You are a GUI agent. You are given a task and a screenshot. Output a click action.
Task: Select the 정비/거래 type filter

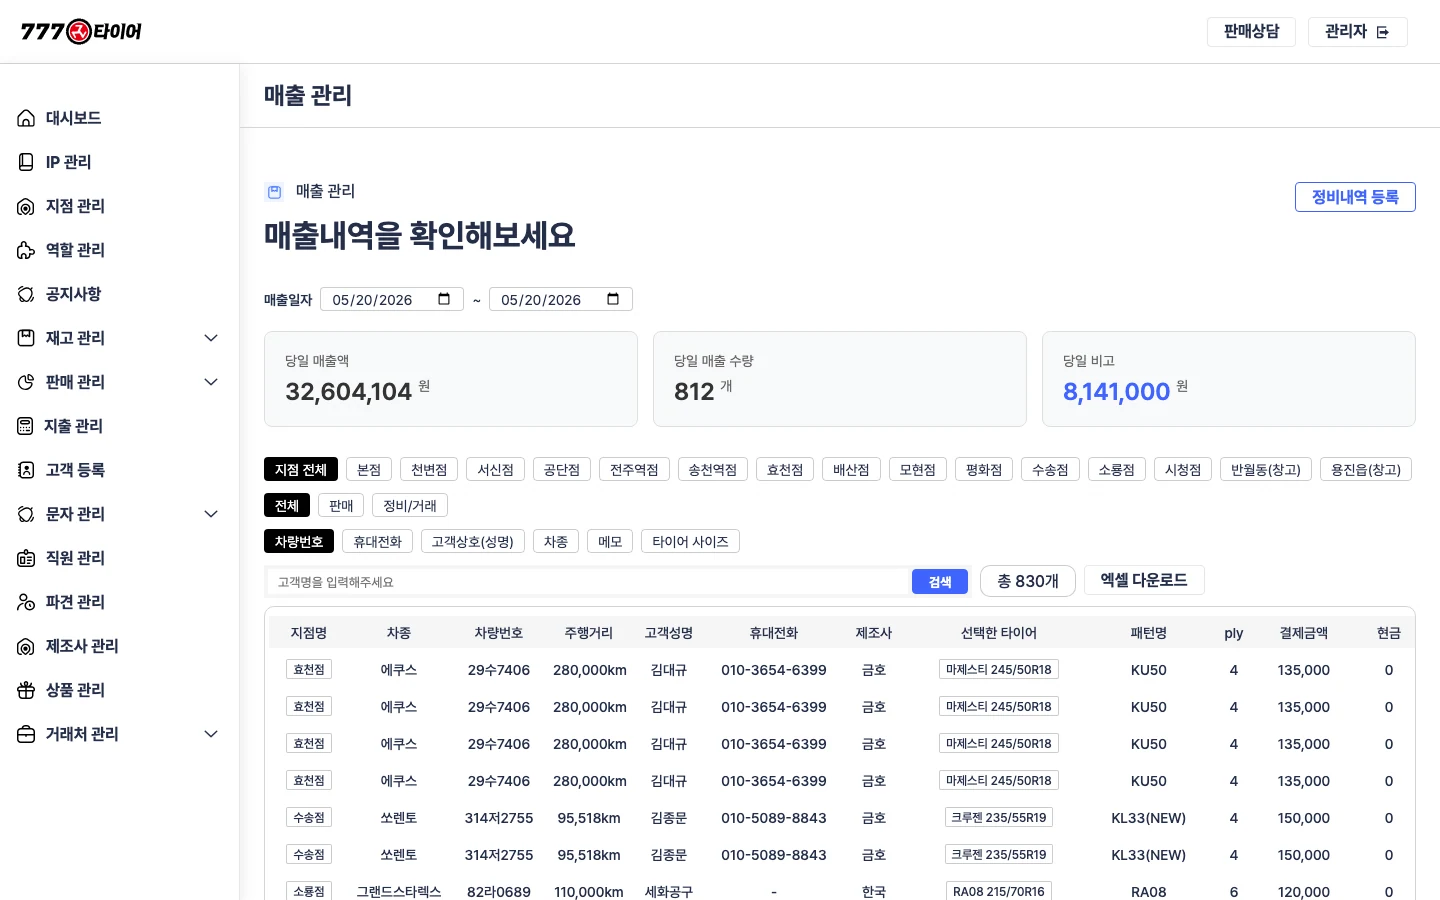click(410, 506)
